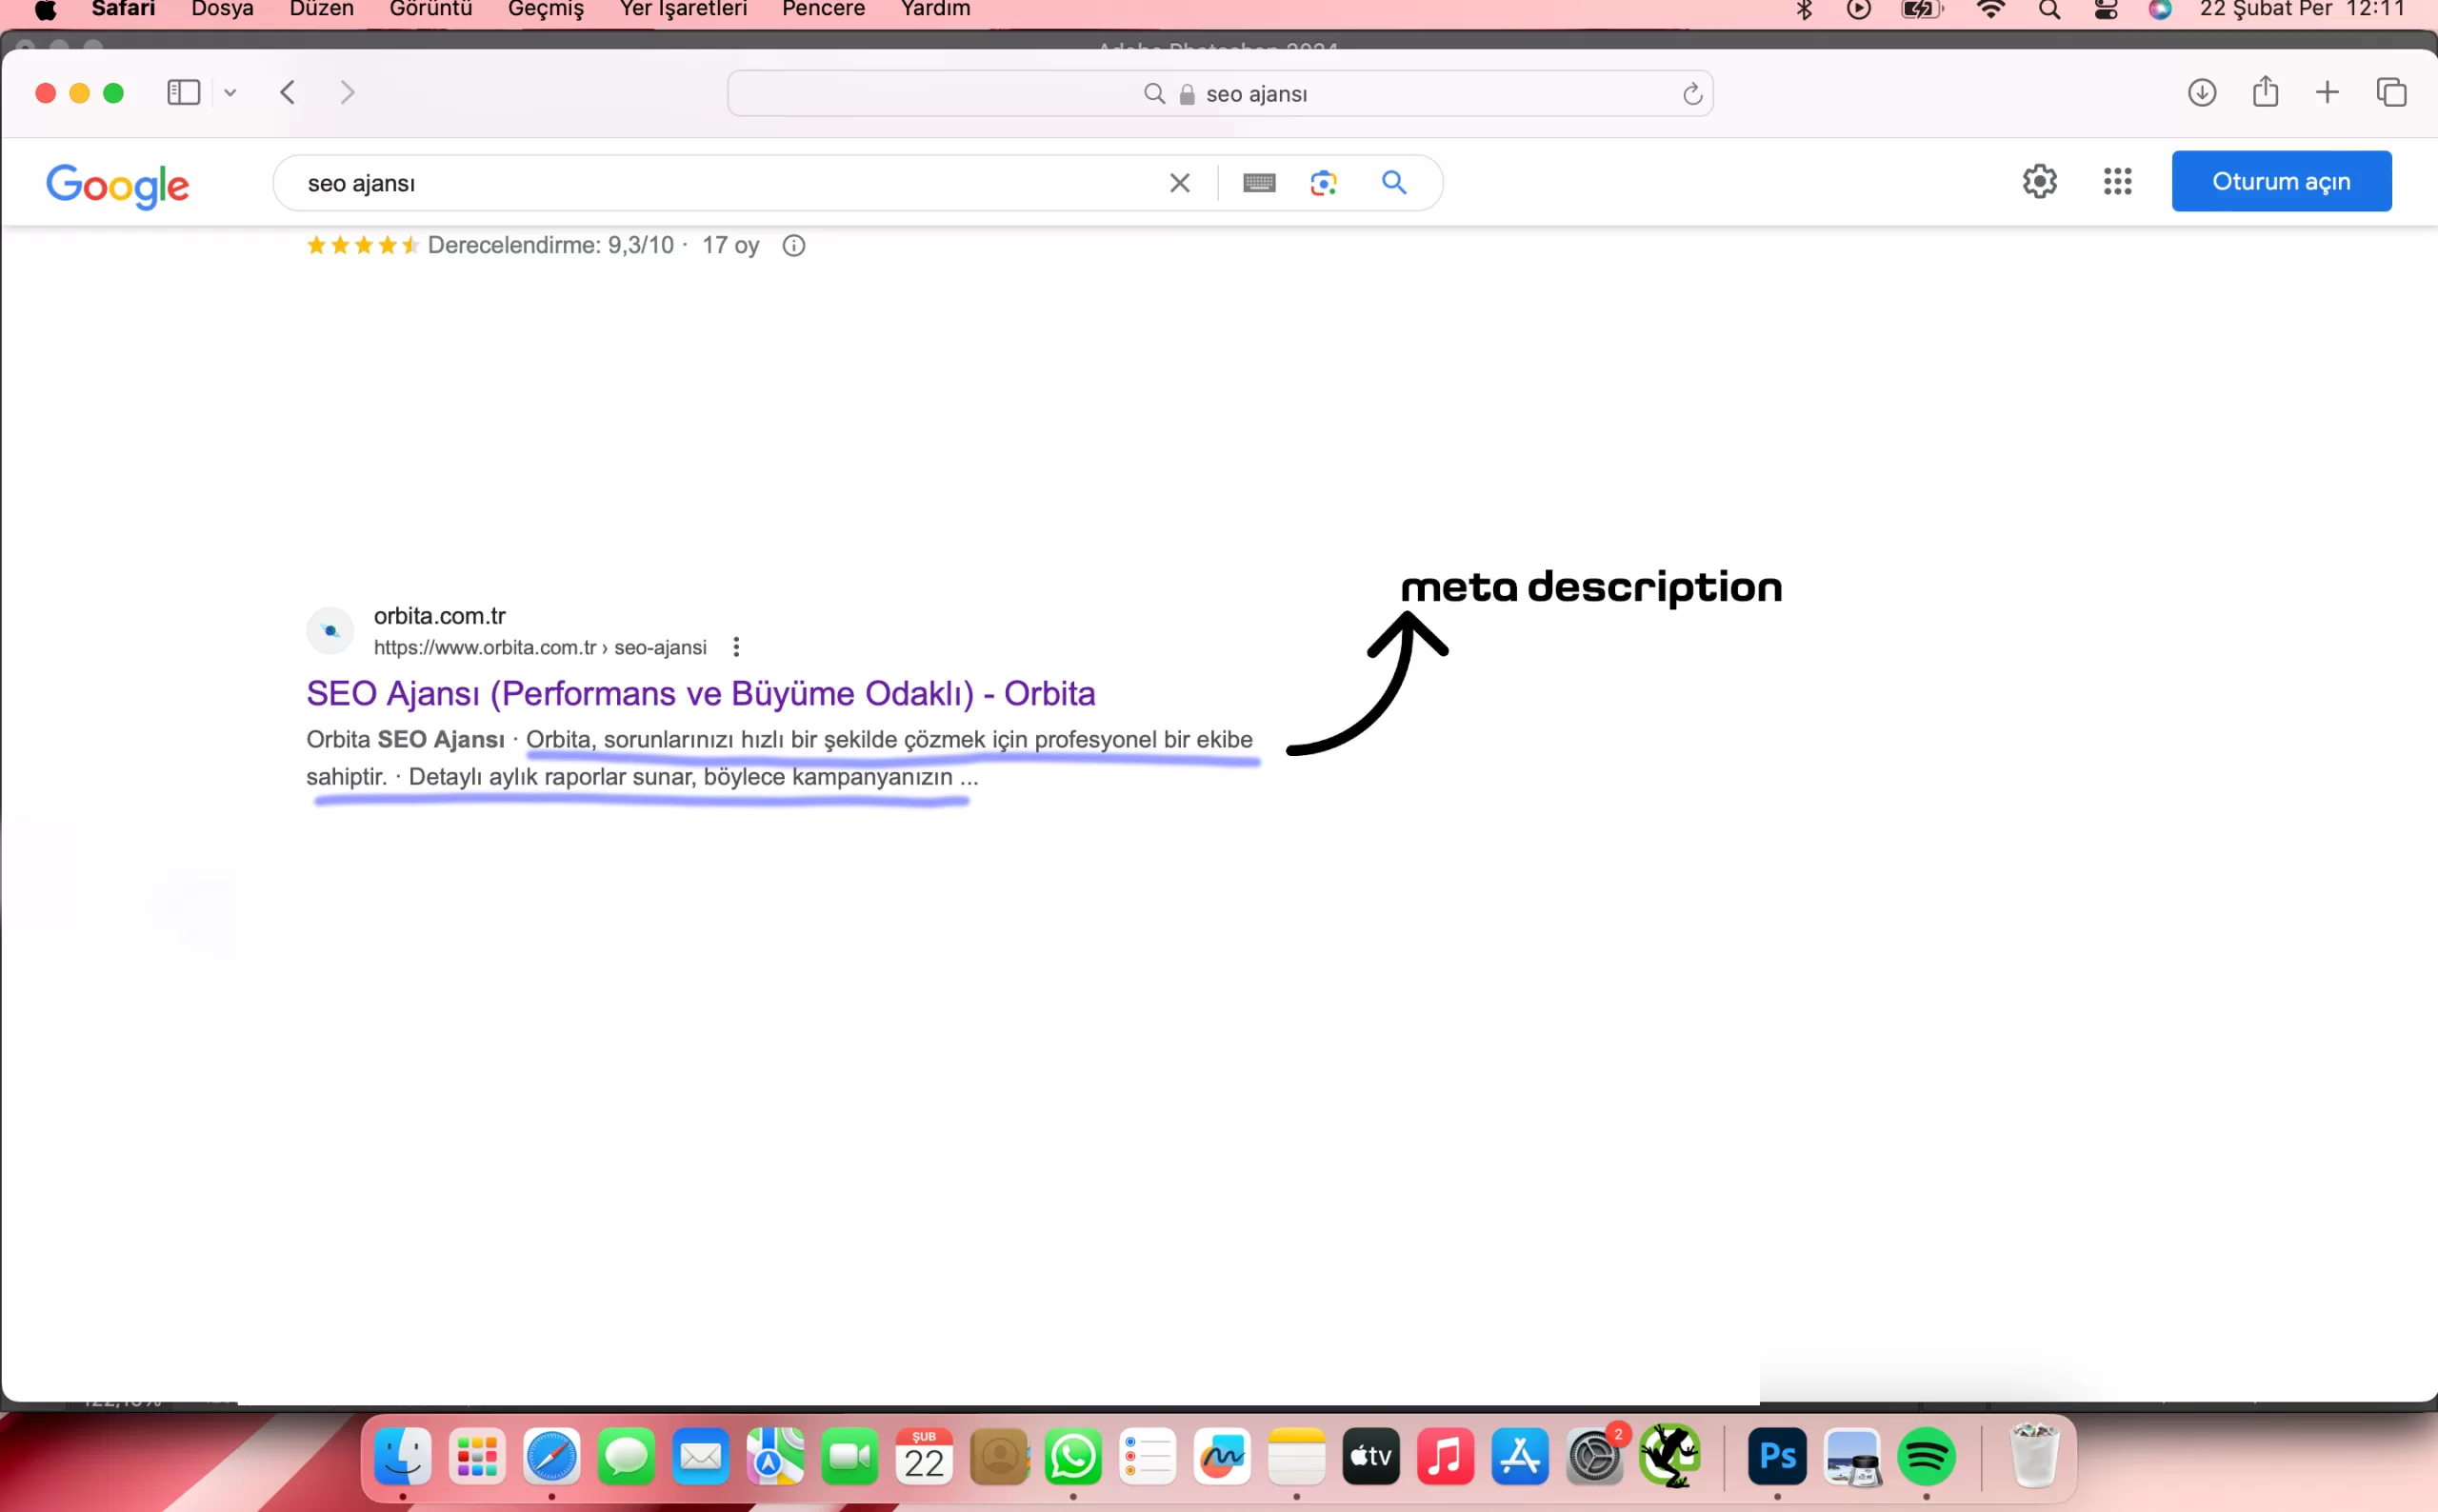Open Google quick settings gear
The height and width of the screenshot is (1512, 2438).
[2039, 181]
